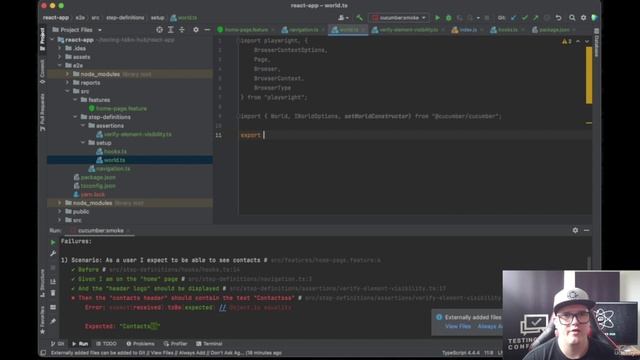Click the build hammer icon
The height and width of the screenshot is (360, 640).
(x=359, y=18)
